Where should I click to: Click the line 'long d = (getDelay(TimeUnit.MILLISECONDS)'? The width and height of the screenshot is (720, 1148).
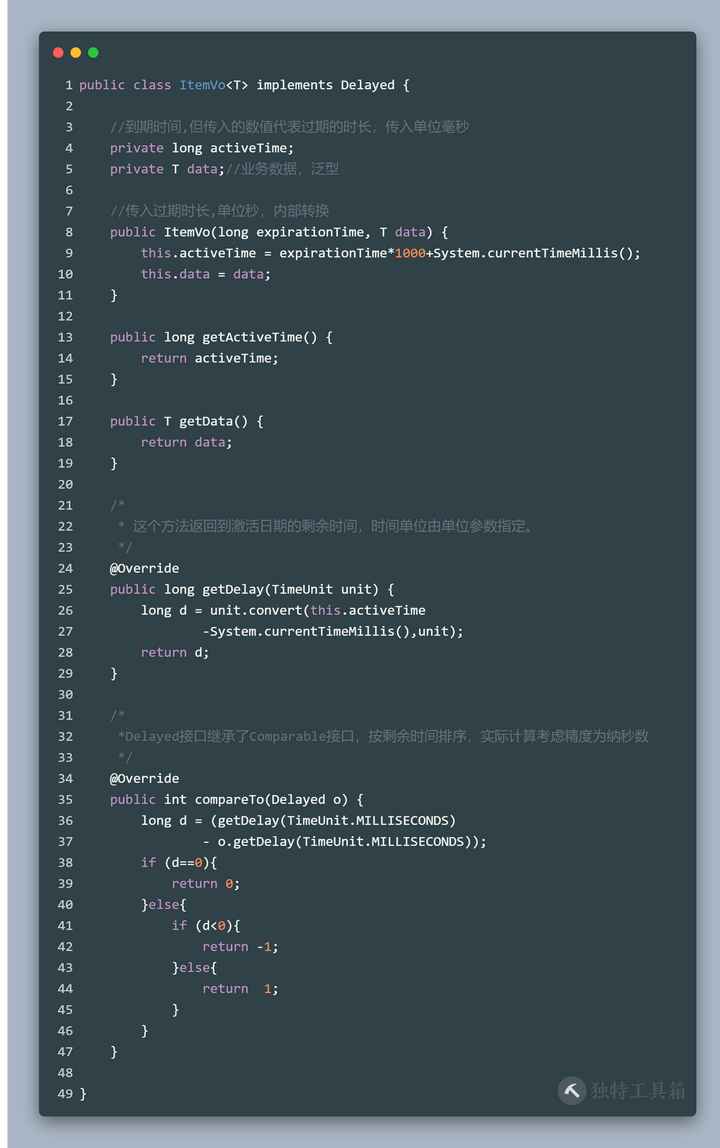(298, 821)
